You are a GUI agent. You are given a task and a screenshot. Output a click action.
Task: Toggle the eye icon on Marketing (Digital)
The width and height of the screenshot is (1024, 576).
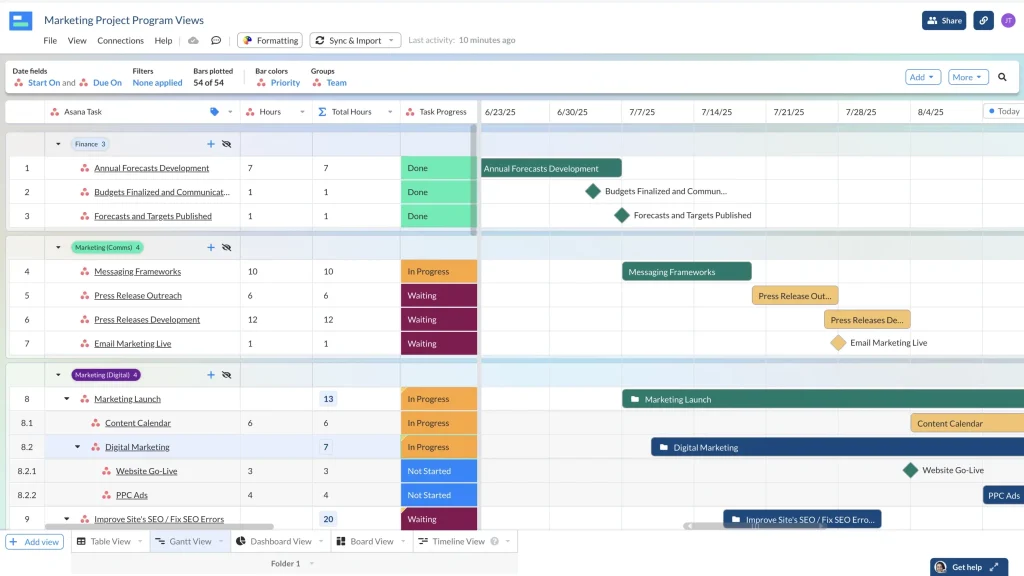pyautogui.click(x=226, y=375)
